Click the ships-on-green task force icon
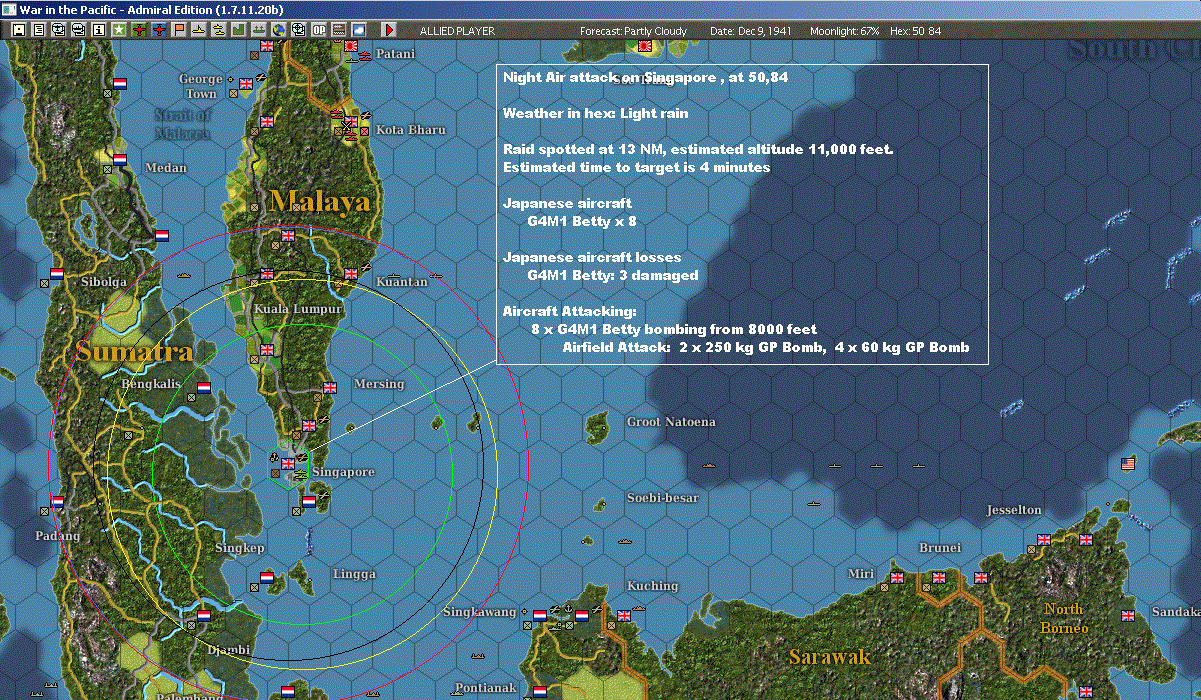This screenshot has width=1201, height=700. pyautogui.click(x=258, y=30)
